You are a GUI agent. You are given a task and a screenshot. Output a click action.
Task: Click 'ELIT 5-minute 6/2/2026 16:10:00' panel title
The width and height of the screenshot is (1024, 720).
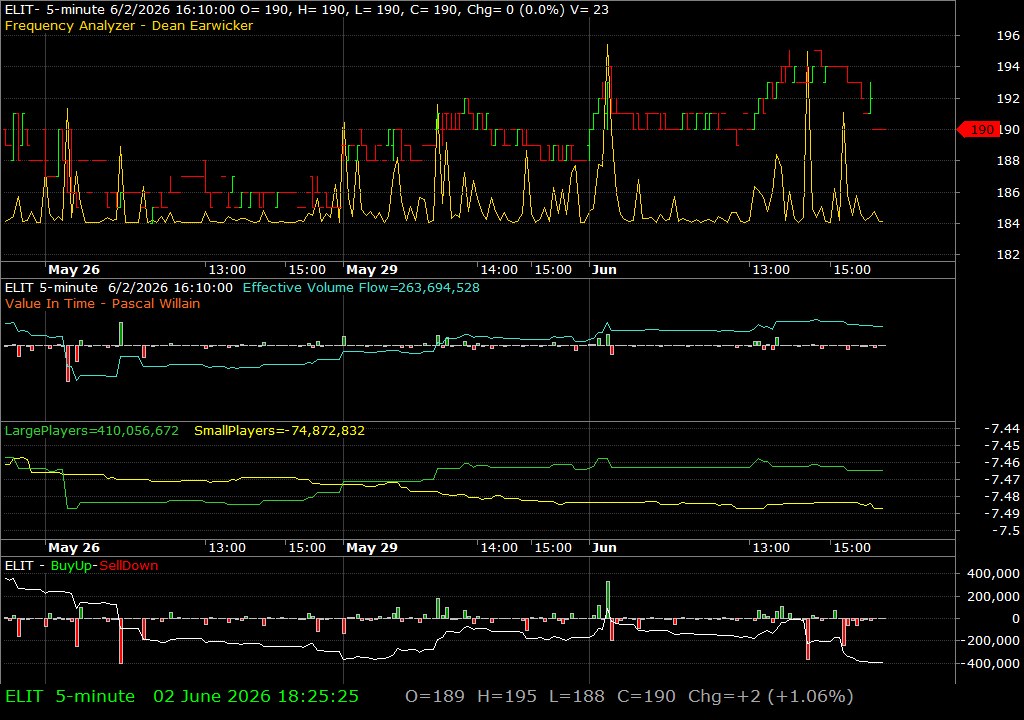119,287
